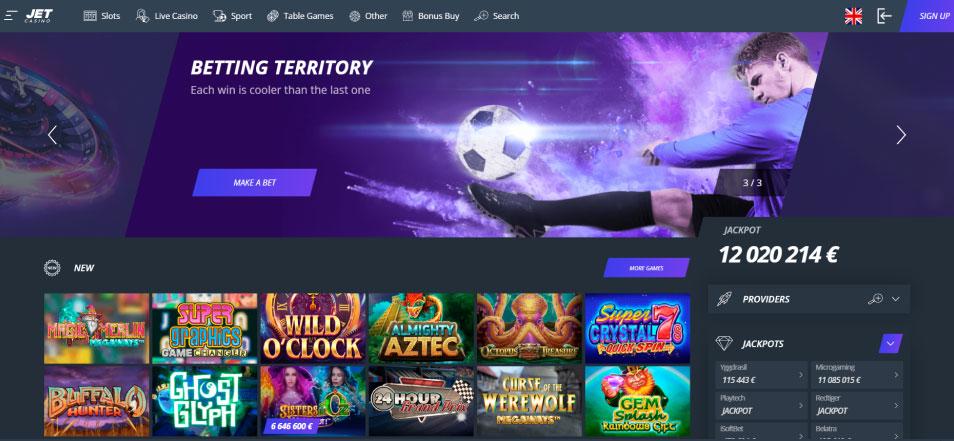Show previous banner slide with left arrow
The width and height of the screenshot is (954, 441).
52,135
